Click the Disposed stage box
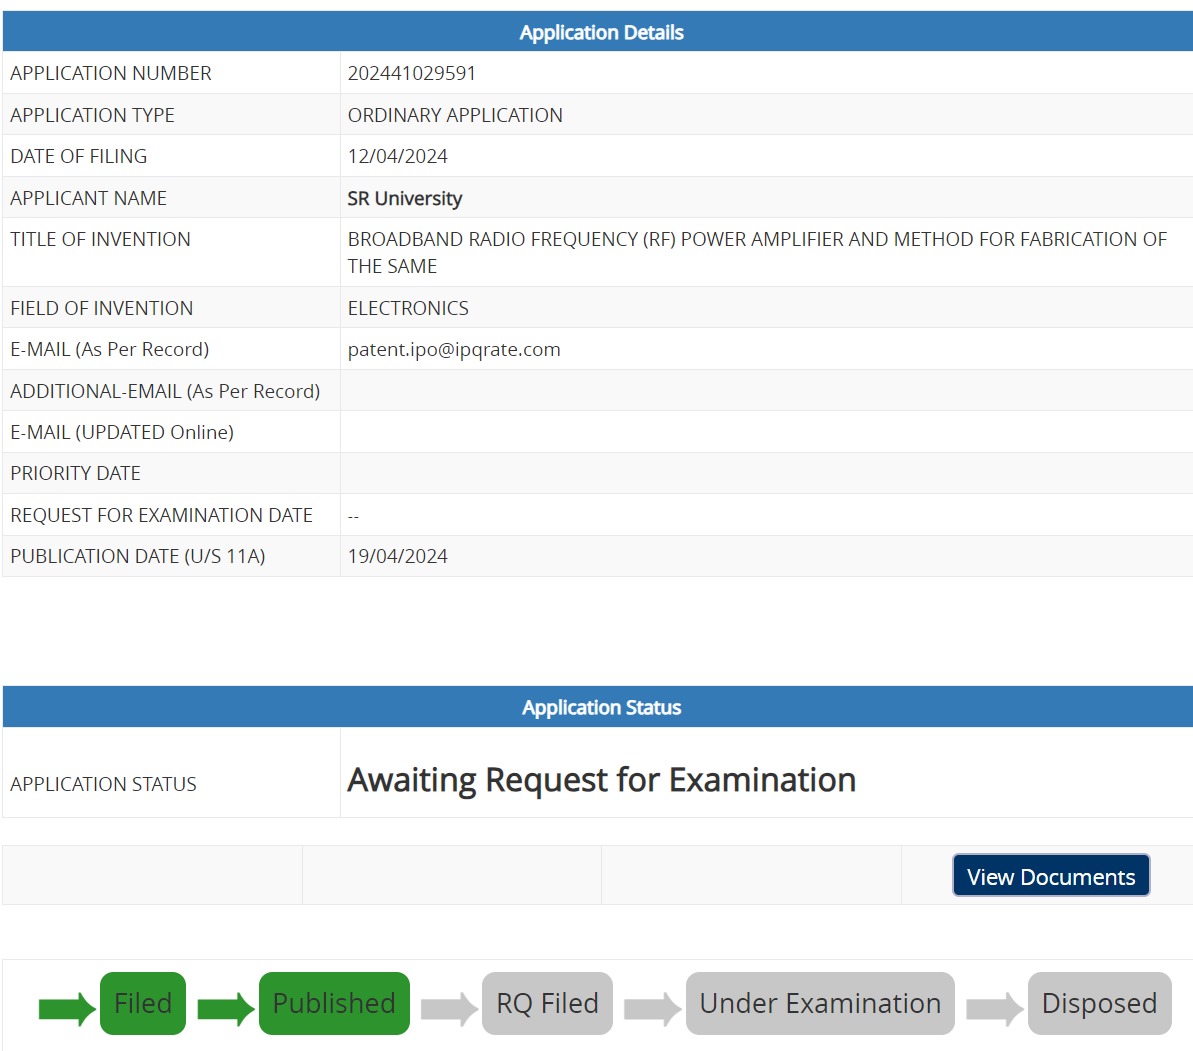 click(x=1099, y=1003)
